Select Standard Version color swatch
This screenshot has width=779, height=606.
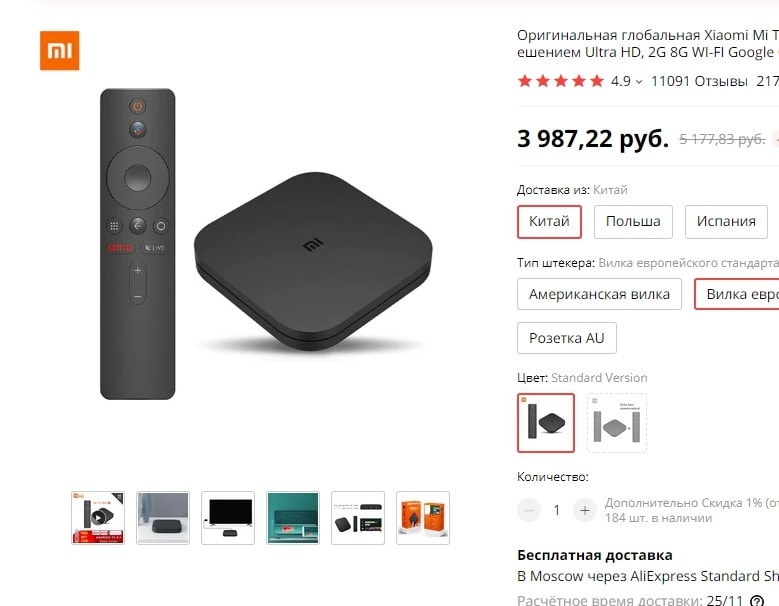pos(546,423)
